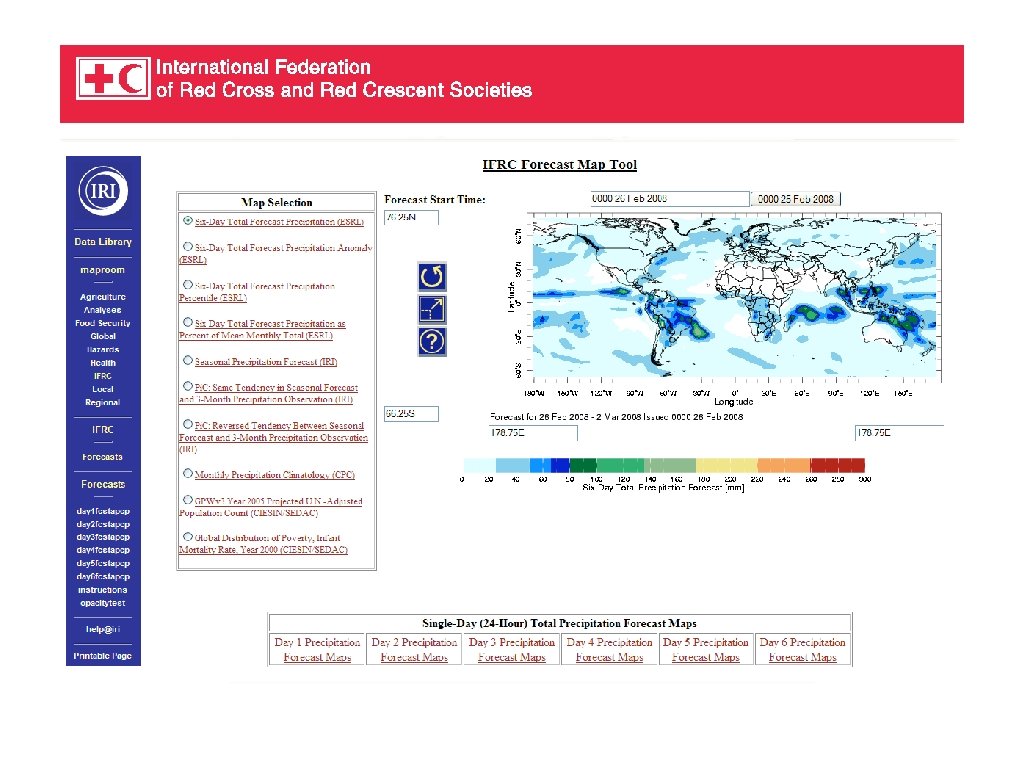Select Six-Day Total Forecast Precipitation Anomaly radio
1024x768 pixels.
187,247
